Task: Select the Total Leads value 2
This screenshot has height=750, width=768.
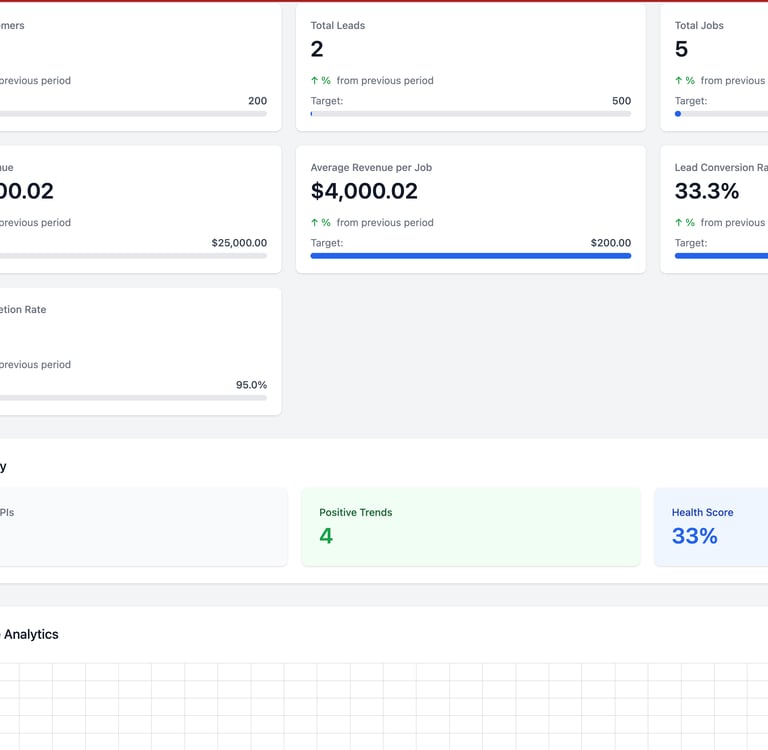Action: [317, 49]
